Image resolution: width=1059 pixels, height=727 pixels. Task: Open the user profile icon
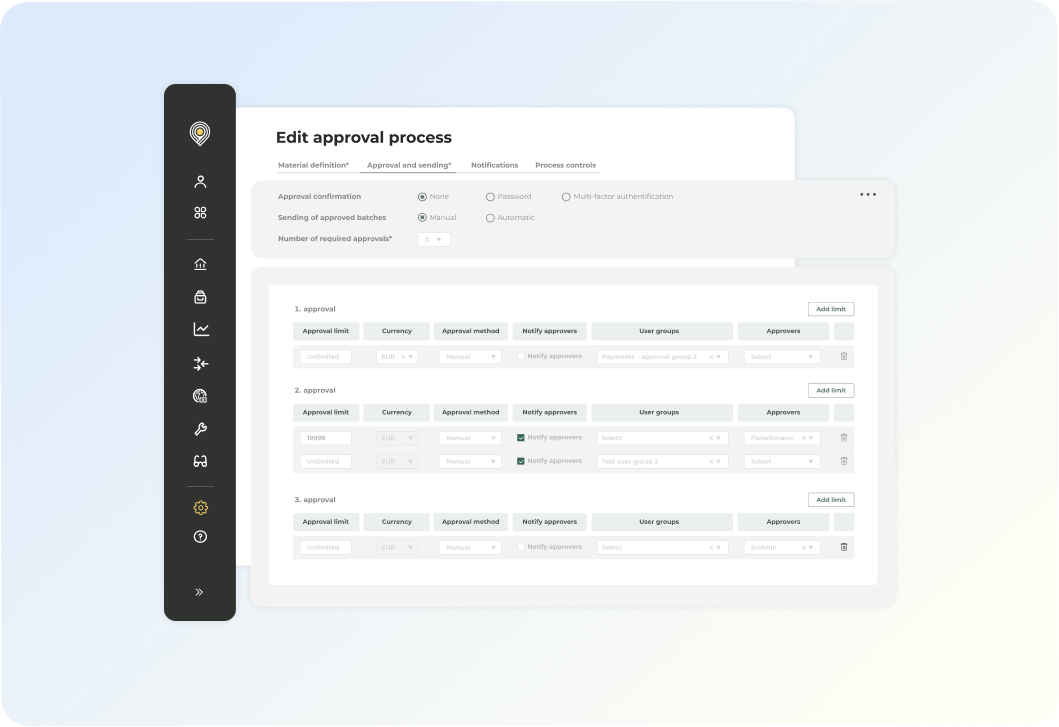tap(200, 182)
